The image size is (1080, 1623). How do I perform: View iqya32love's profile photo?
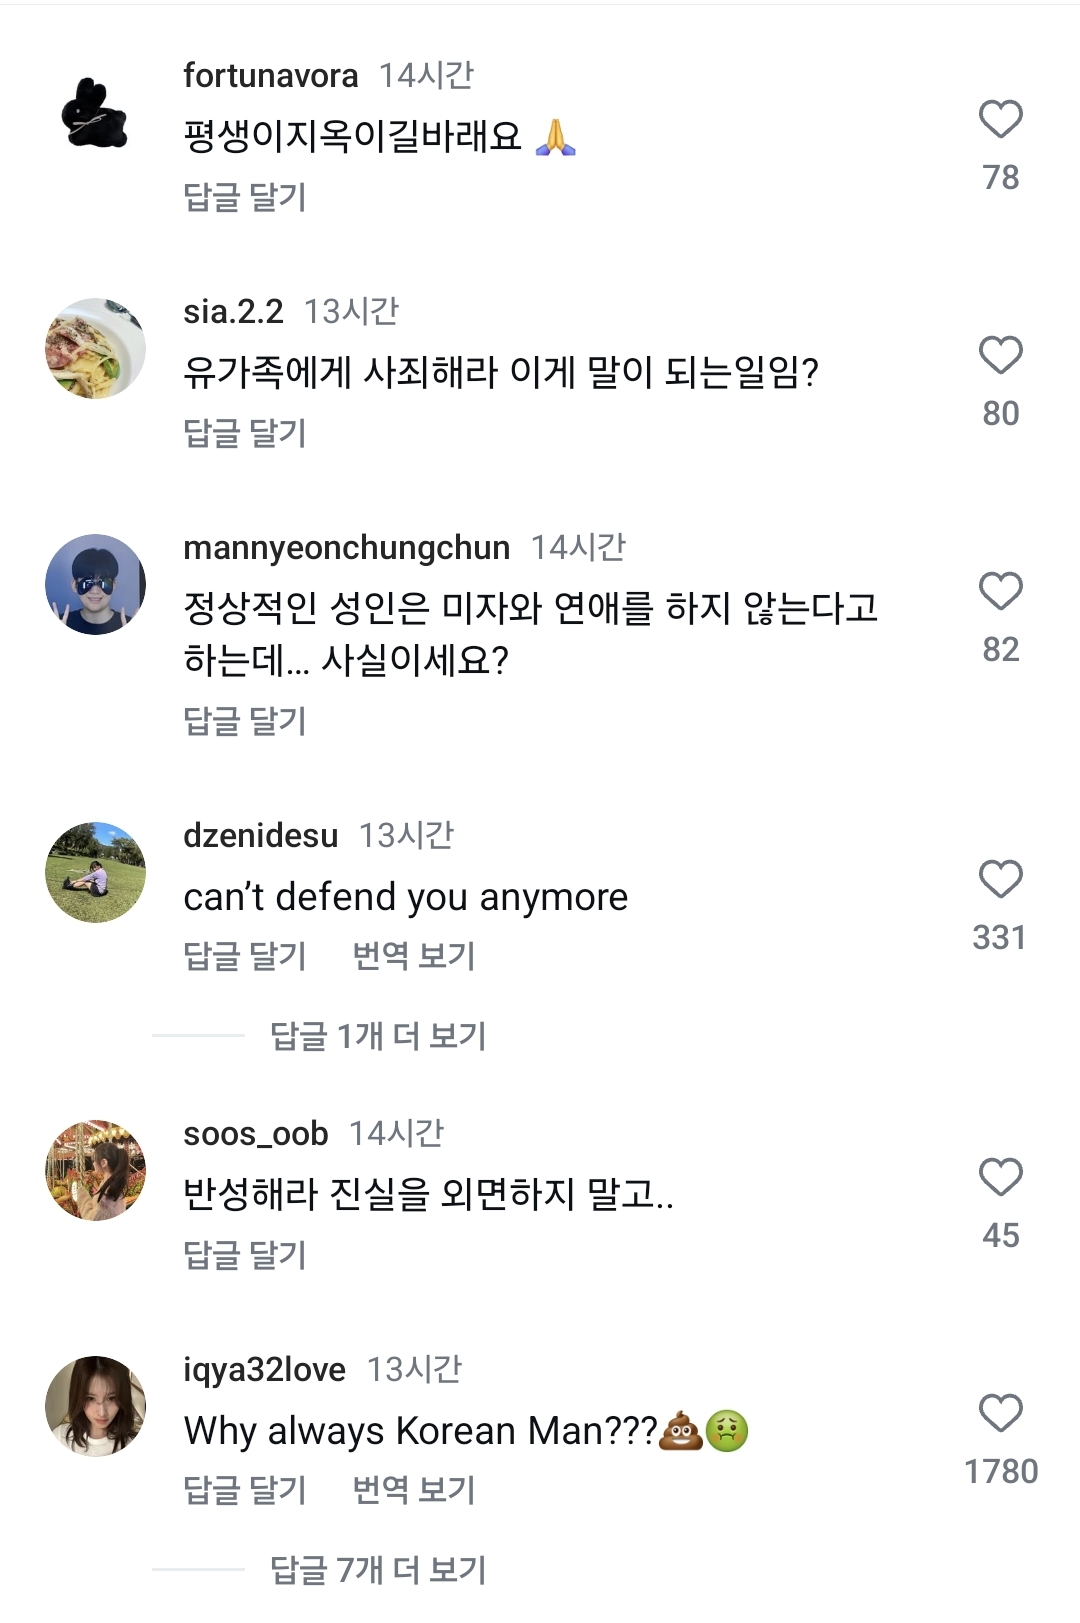[96, 1406]
